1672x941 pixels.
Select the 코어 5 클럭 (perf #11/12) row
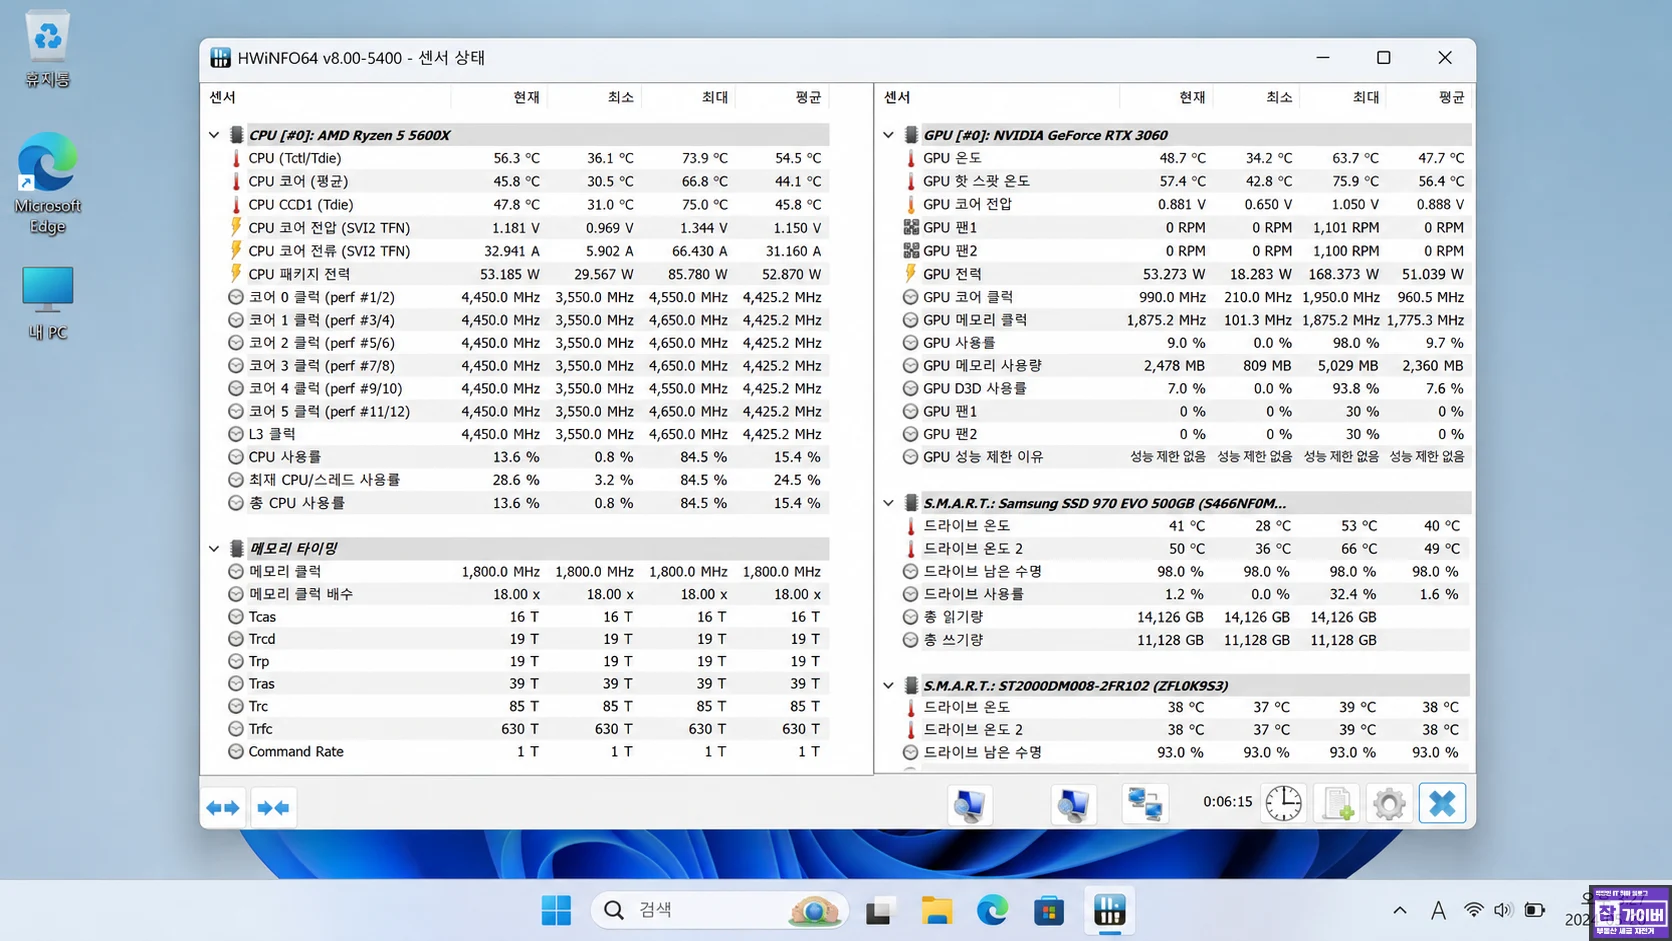[527, 411]
